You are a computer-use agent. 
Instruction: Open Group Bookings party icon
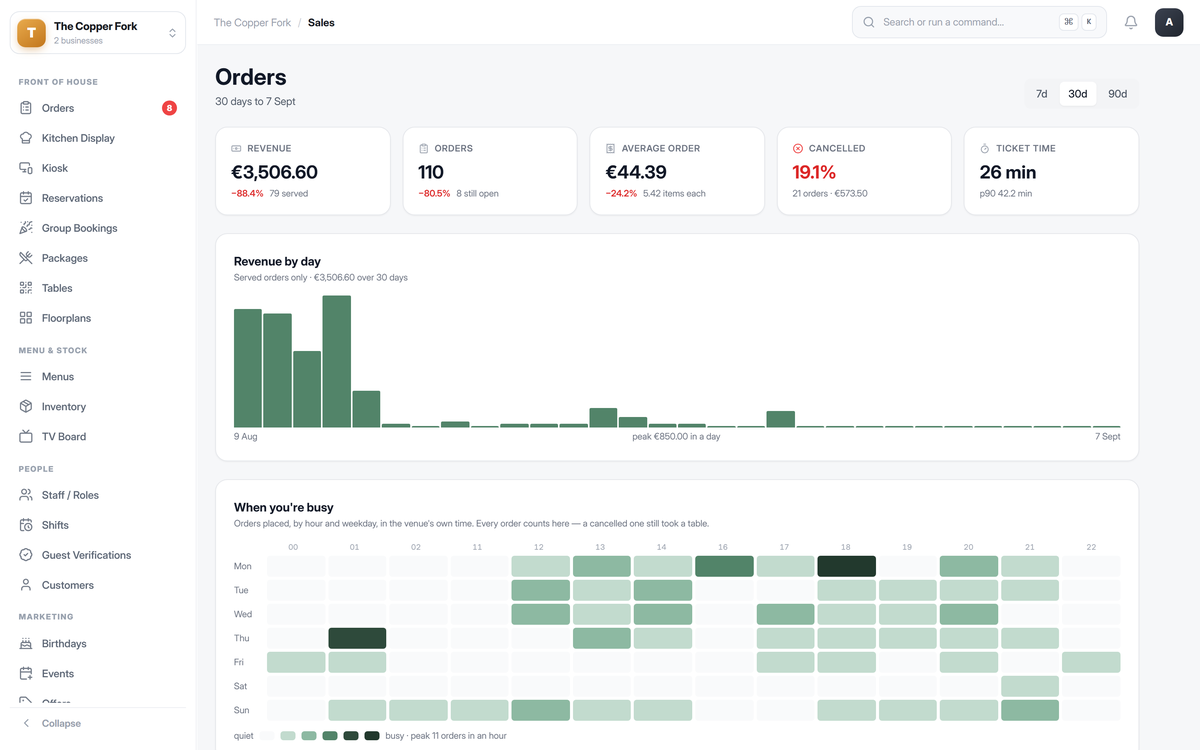point(26,228)
